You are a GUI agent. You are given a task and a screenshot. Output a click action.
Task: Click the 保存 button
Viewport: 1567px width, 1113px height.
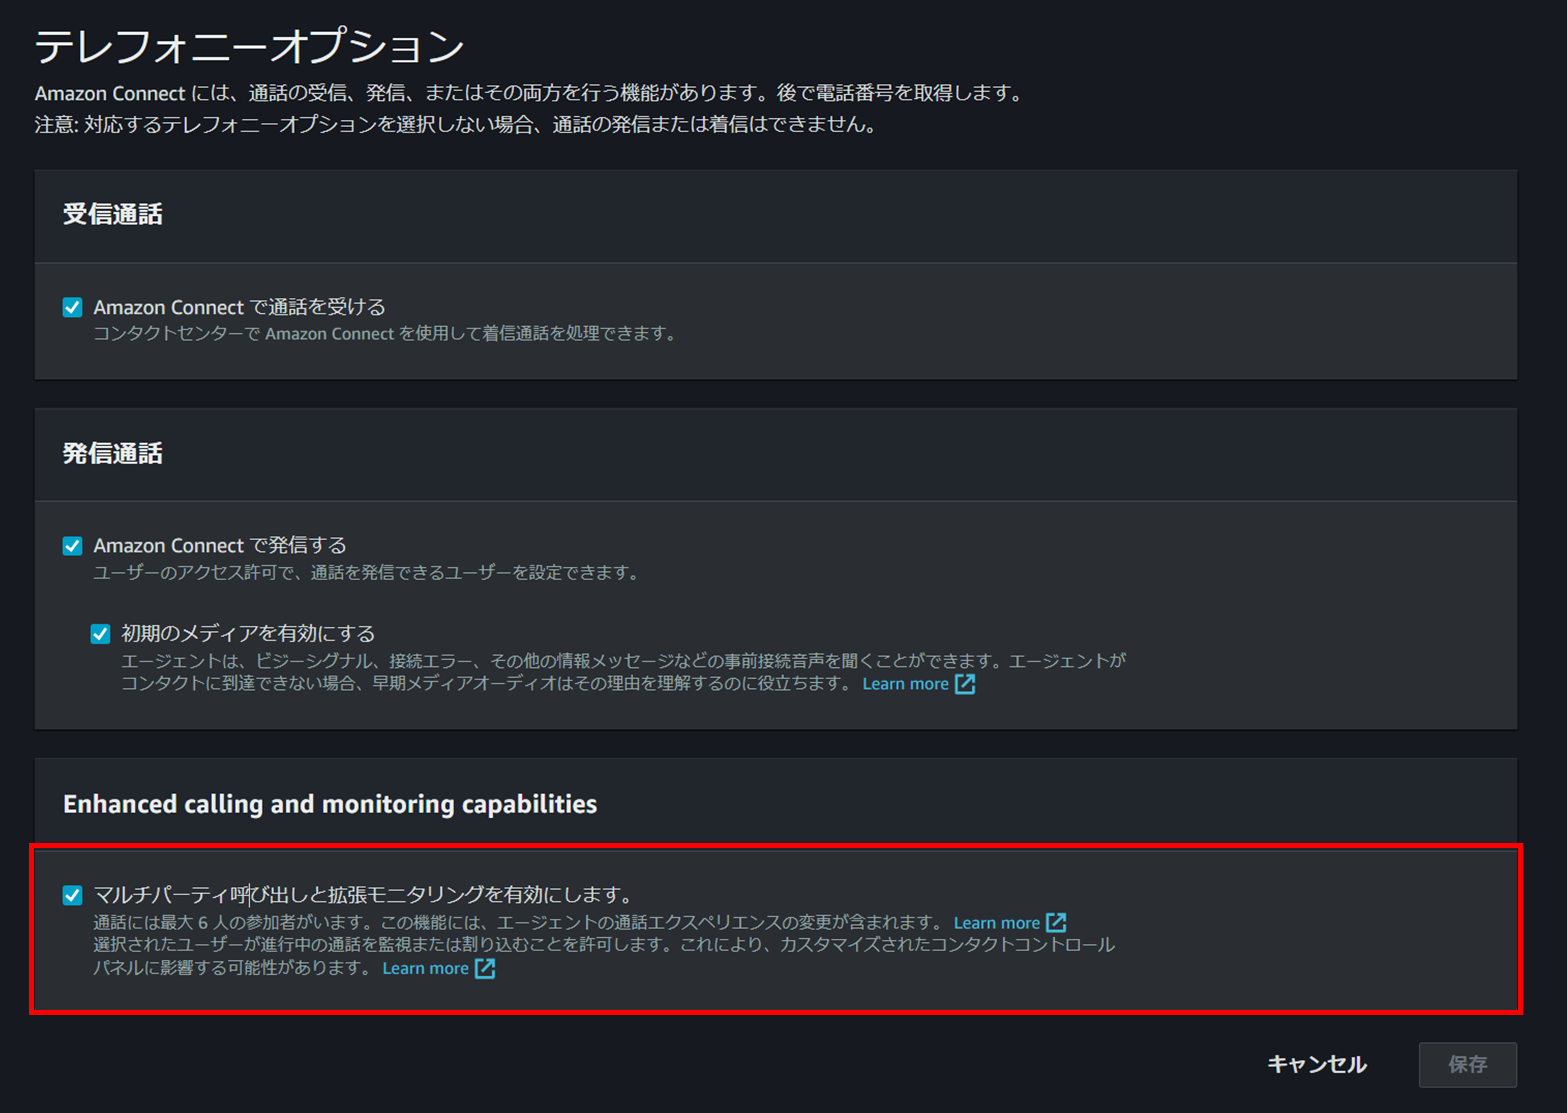click(x=1467, y=1064)
